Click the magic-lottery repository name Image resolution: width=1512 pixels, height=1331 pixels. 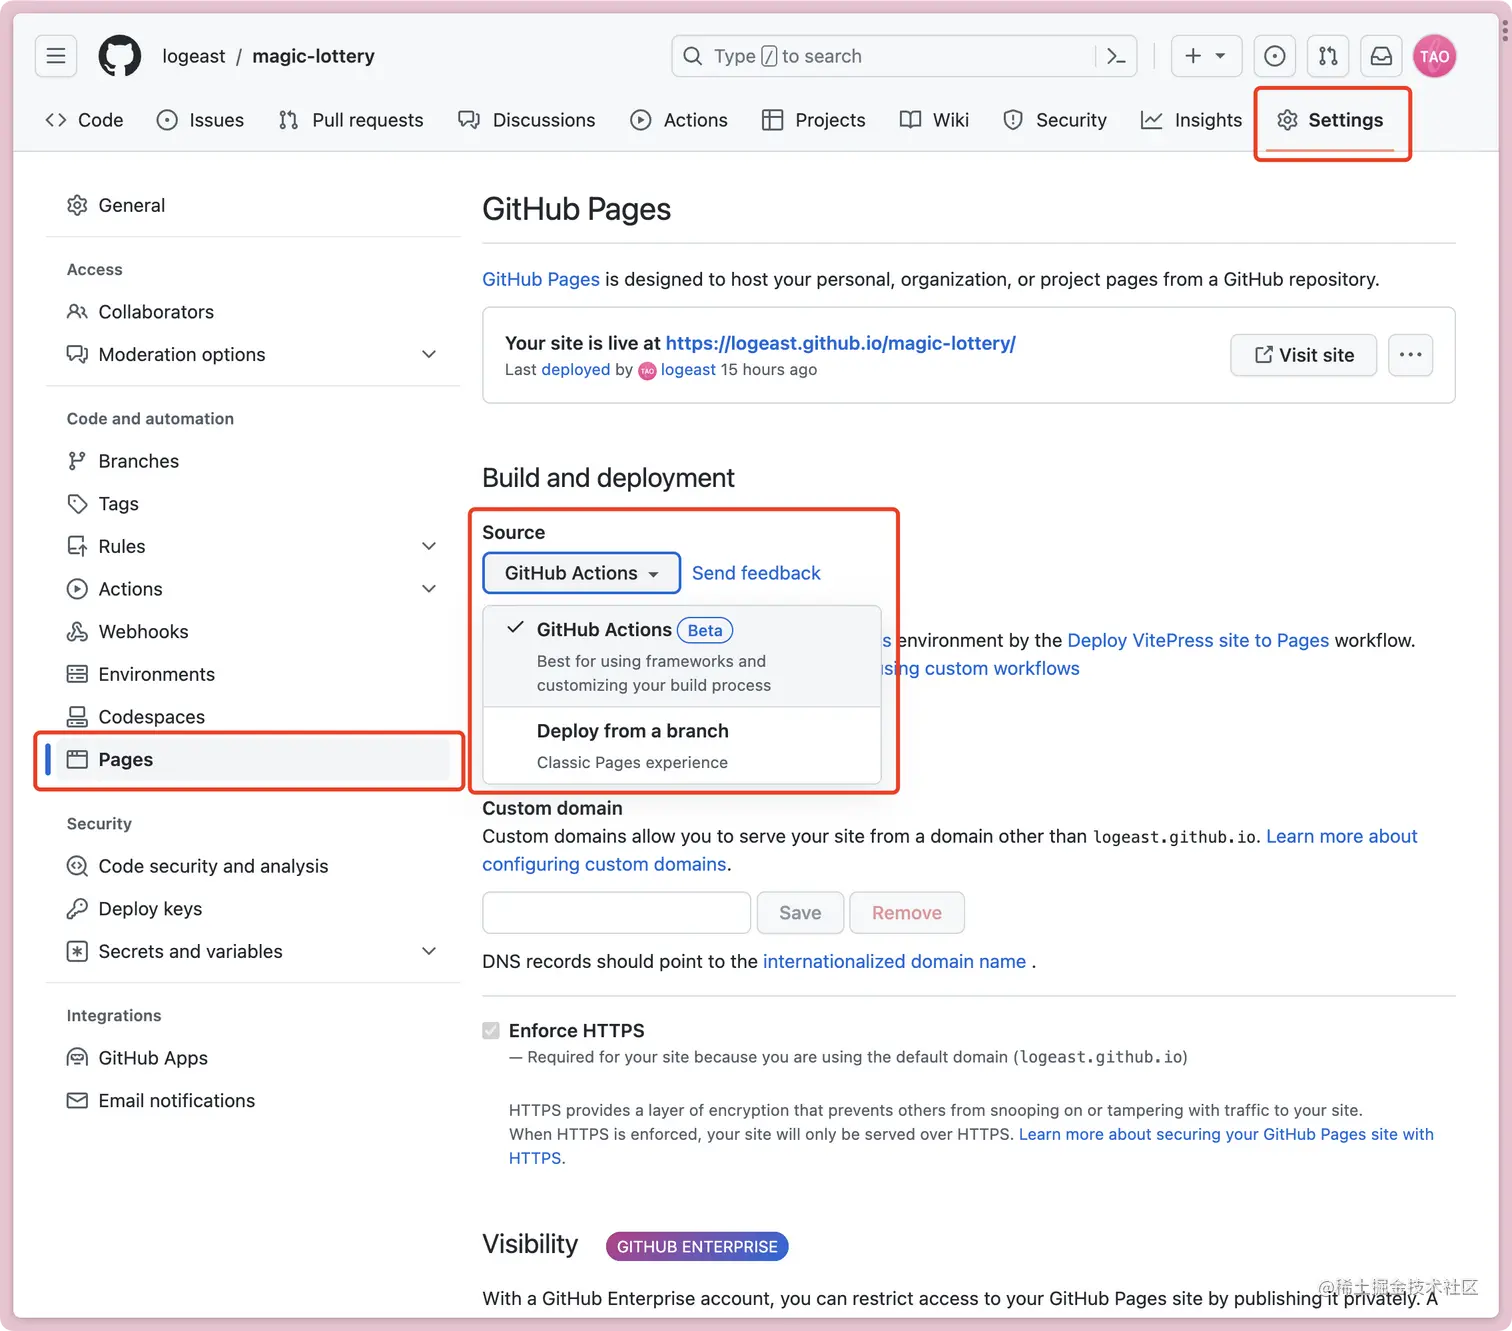pyautogui.click(x=313, y=56)
